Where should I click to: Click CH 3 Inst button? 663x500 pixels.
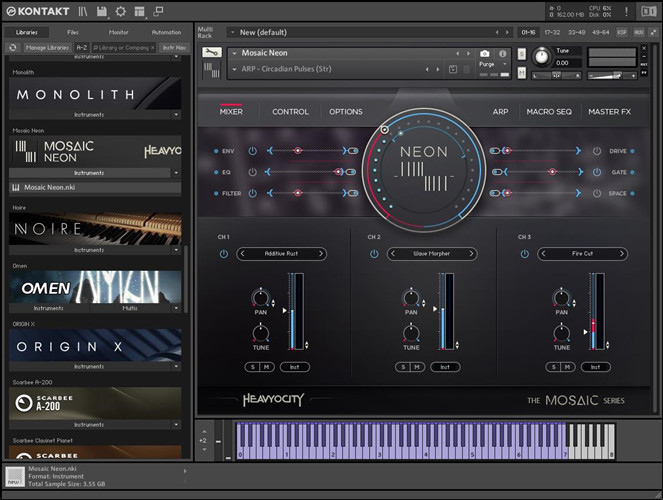[595, 367]
